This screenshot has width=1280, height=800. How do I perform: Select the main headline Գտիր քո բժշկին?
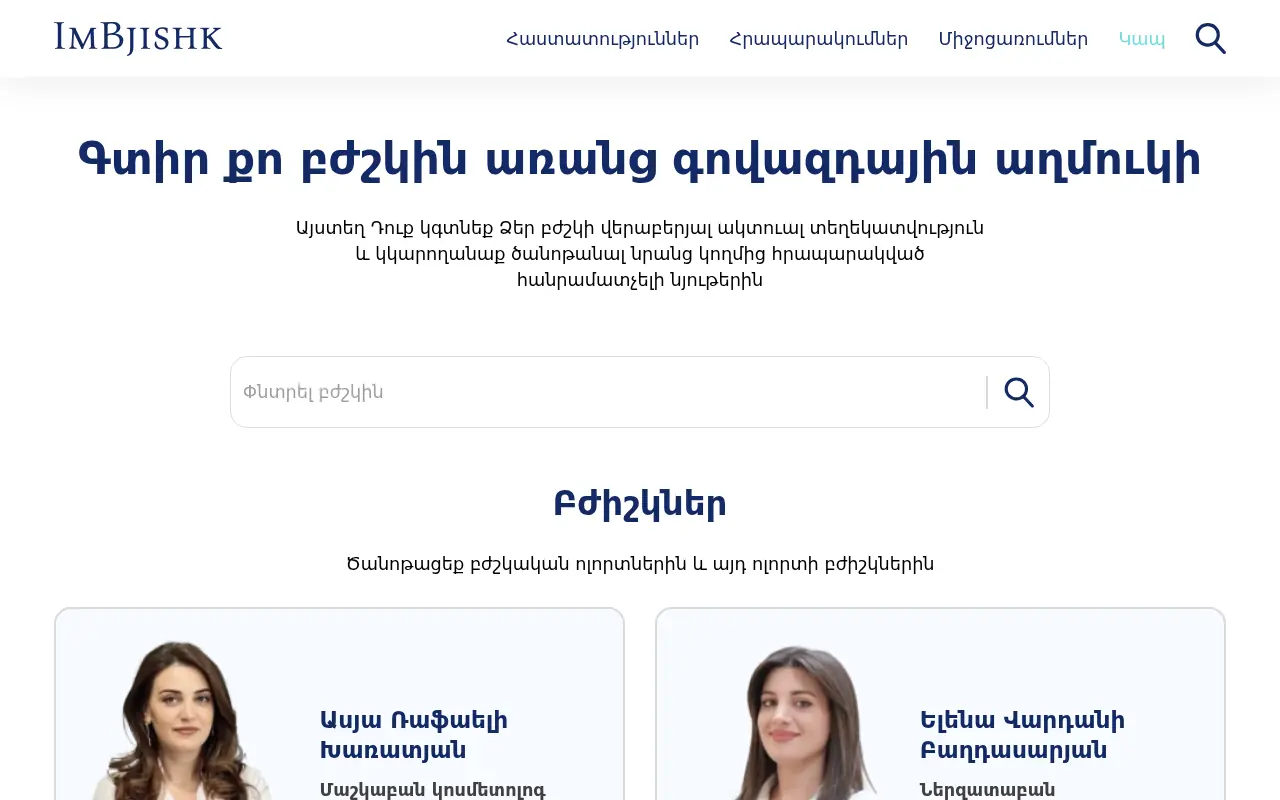(640, 159)
